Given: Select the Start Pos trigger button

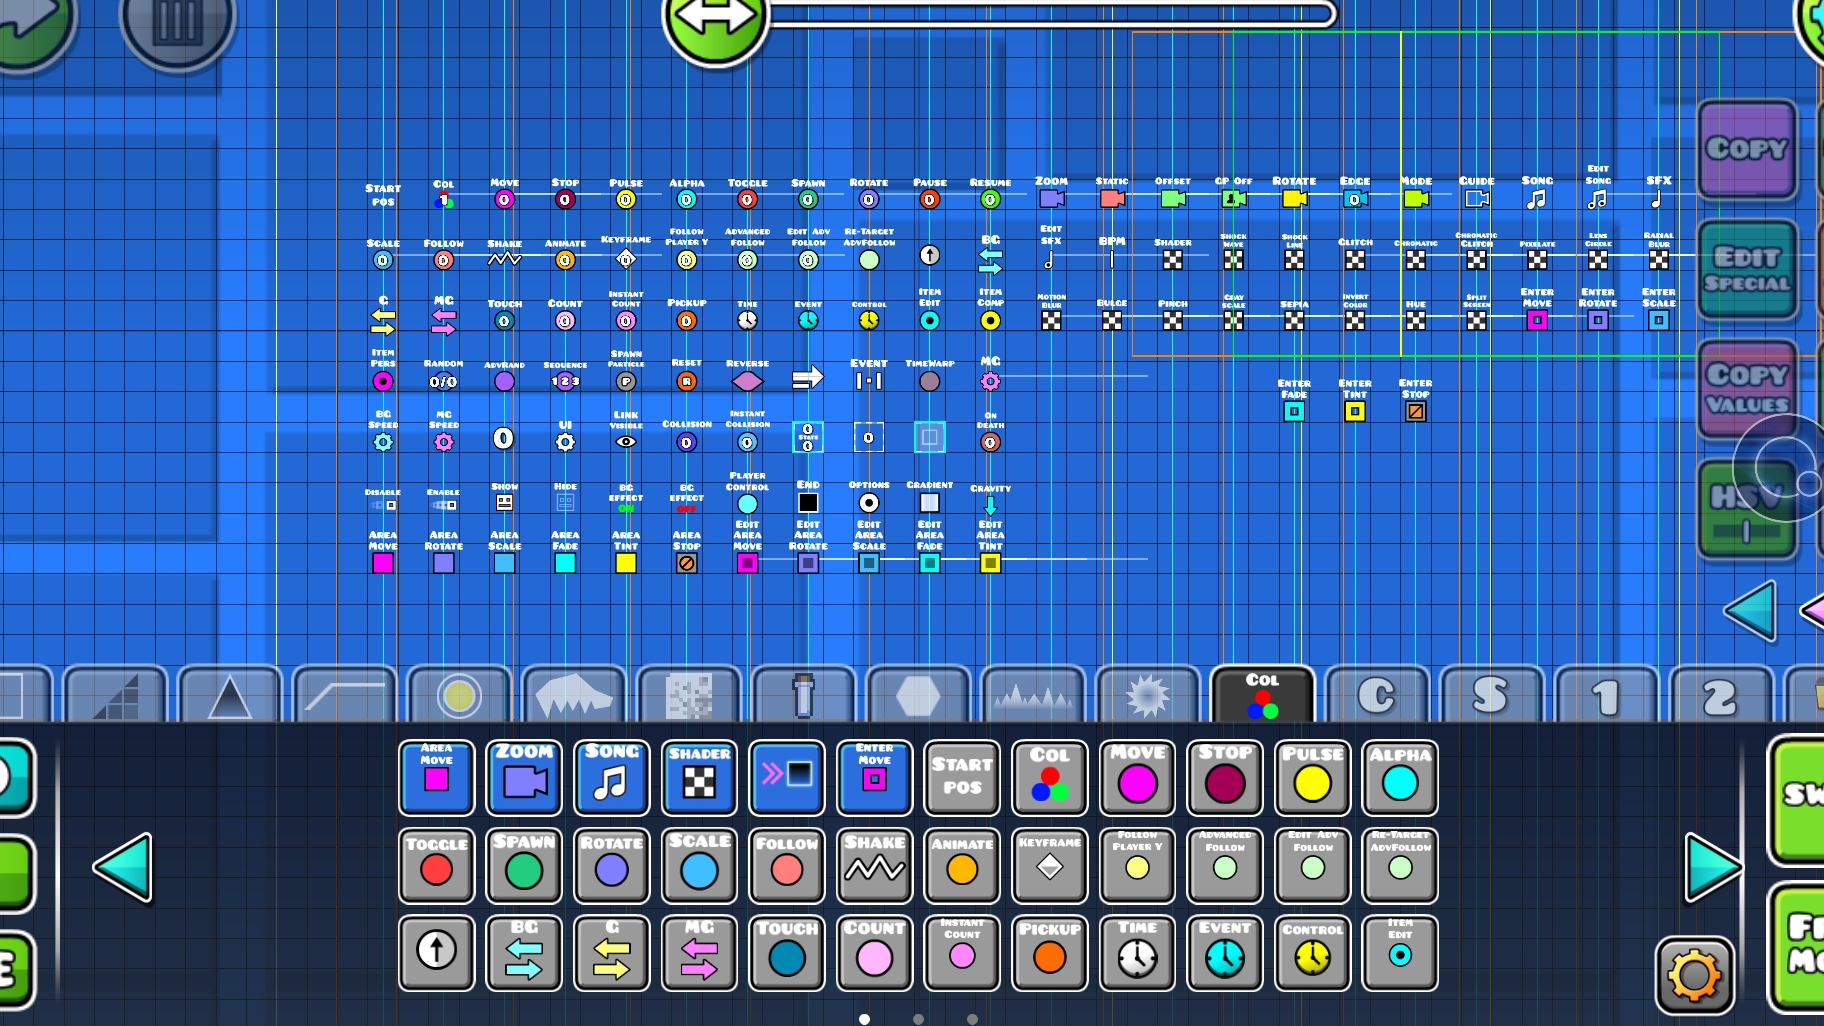Looking at the screenshot, I should [x=962, y=778].
